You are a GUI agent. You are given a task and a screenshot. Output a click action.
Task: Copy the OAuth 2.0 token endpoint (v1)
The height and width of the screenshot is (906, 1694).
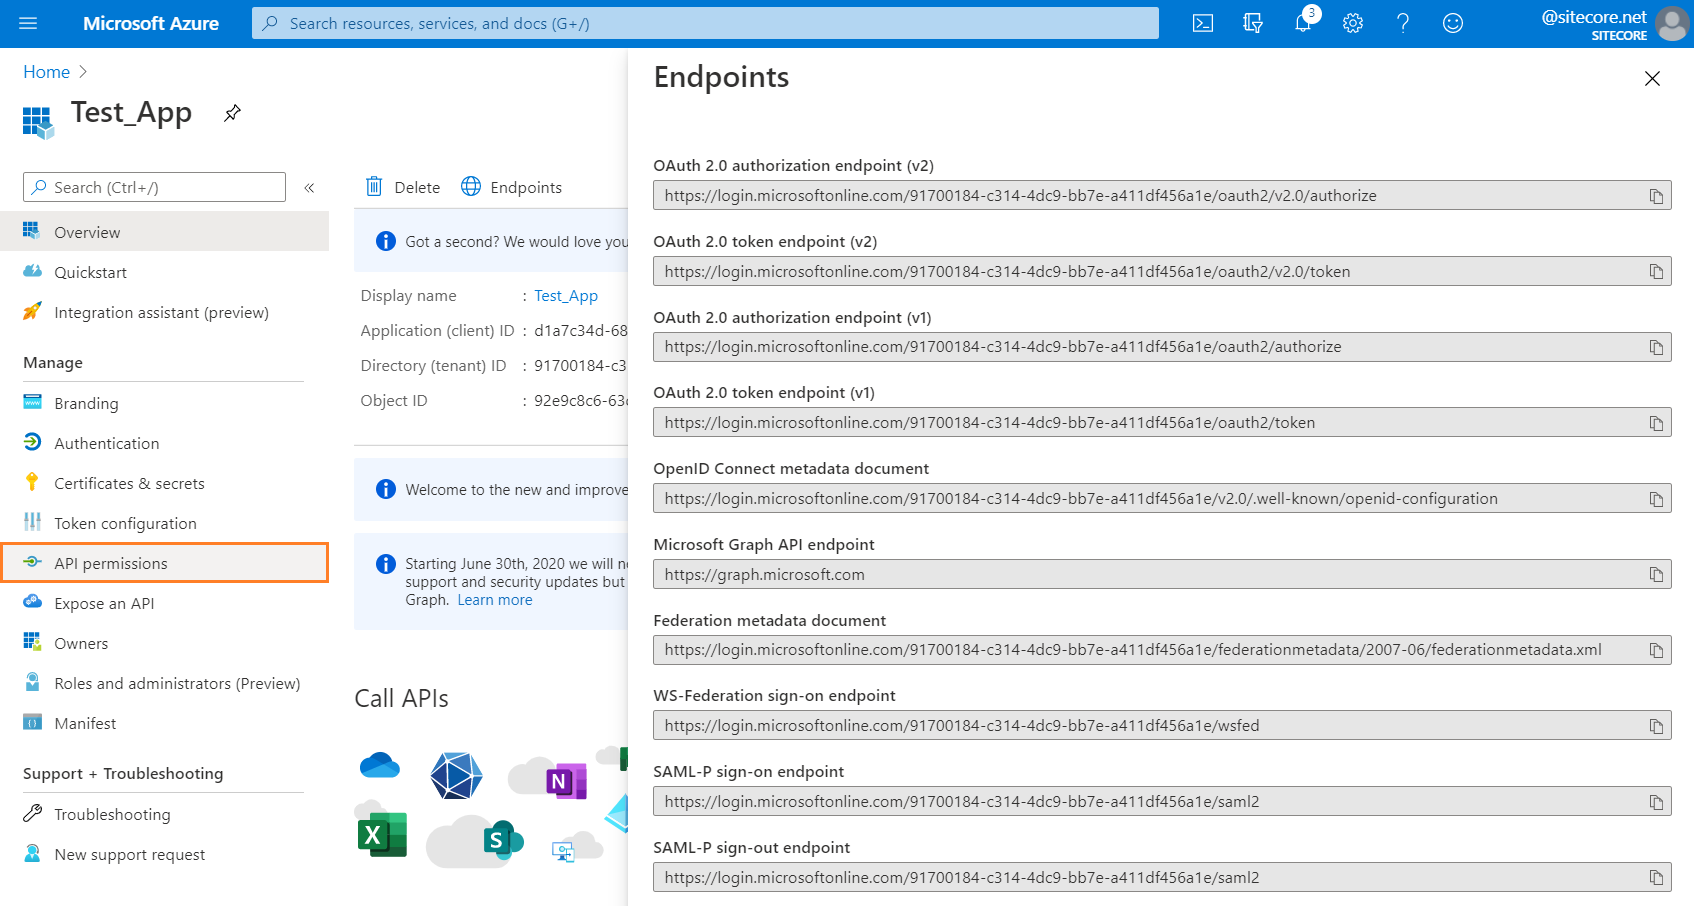pos(1656,423)
